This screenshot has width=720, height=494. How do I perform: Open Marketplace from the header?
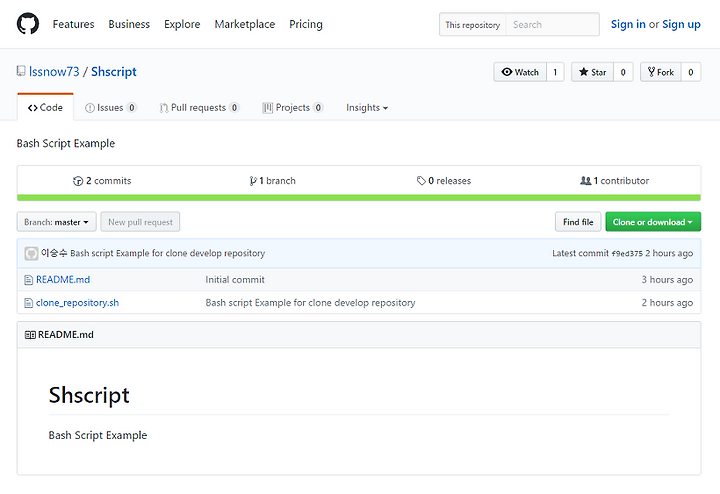[245, 24]
